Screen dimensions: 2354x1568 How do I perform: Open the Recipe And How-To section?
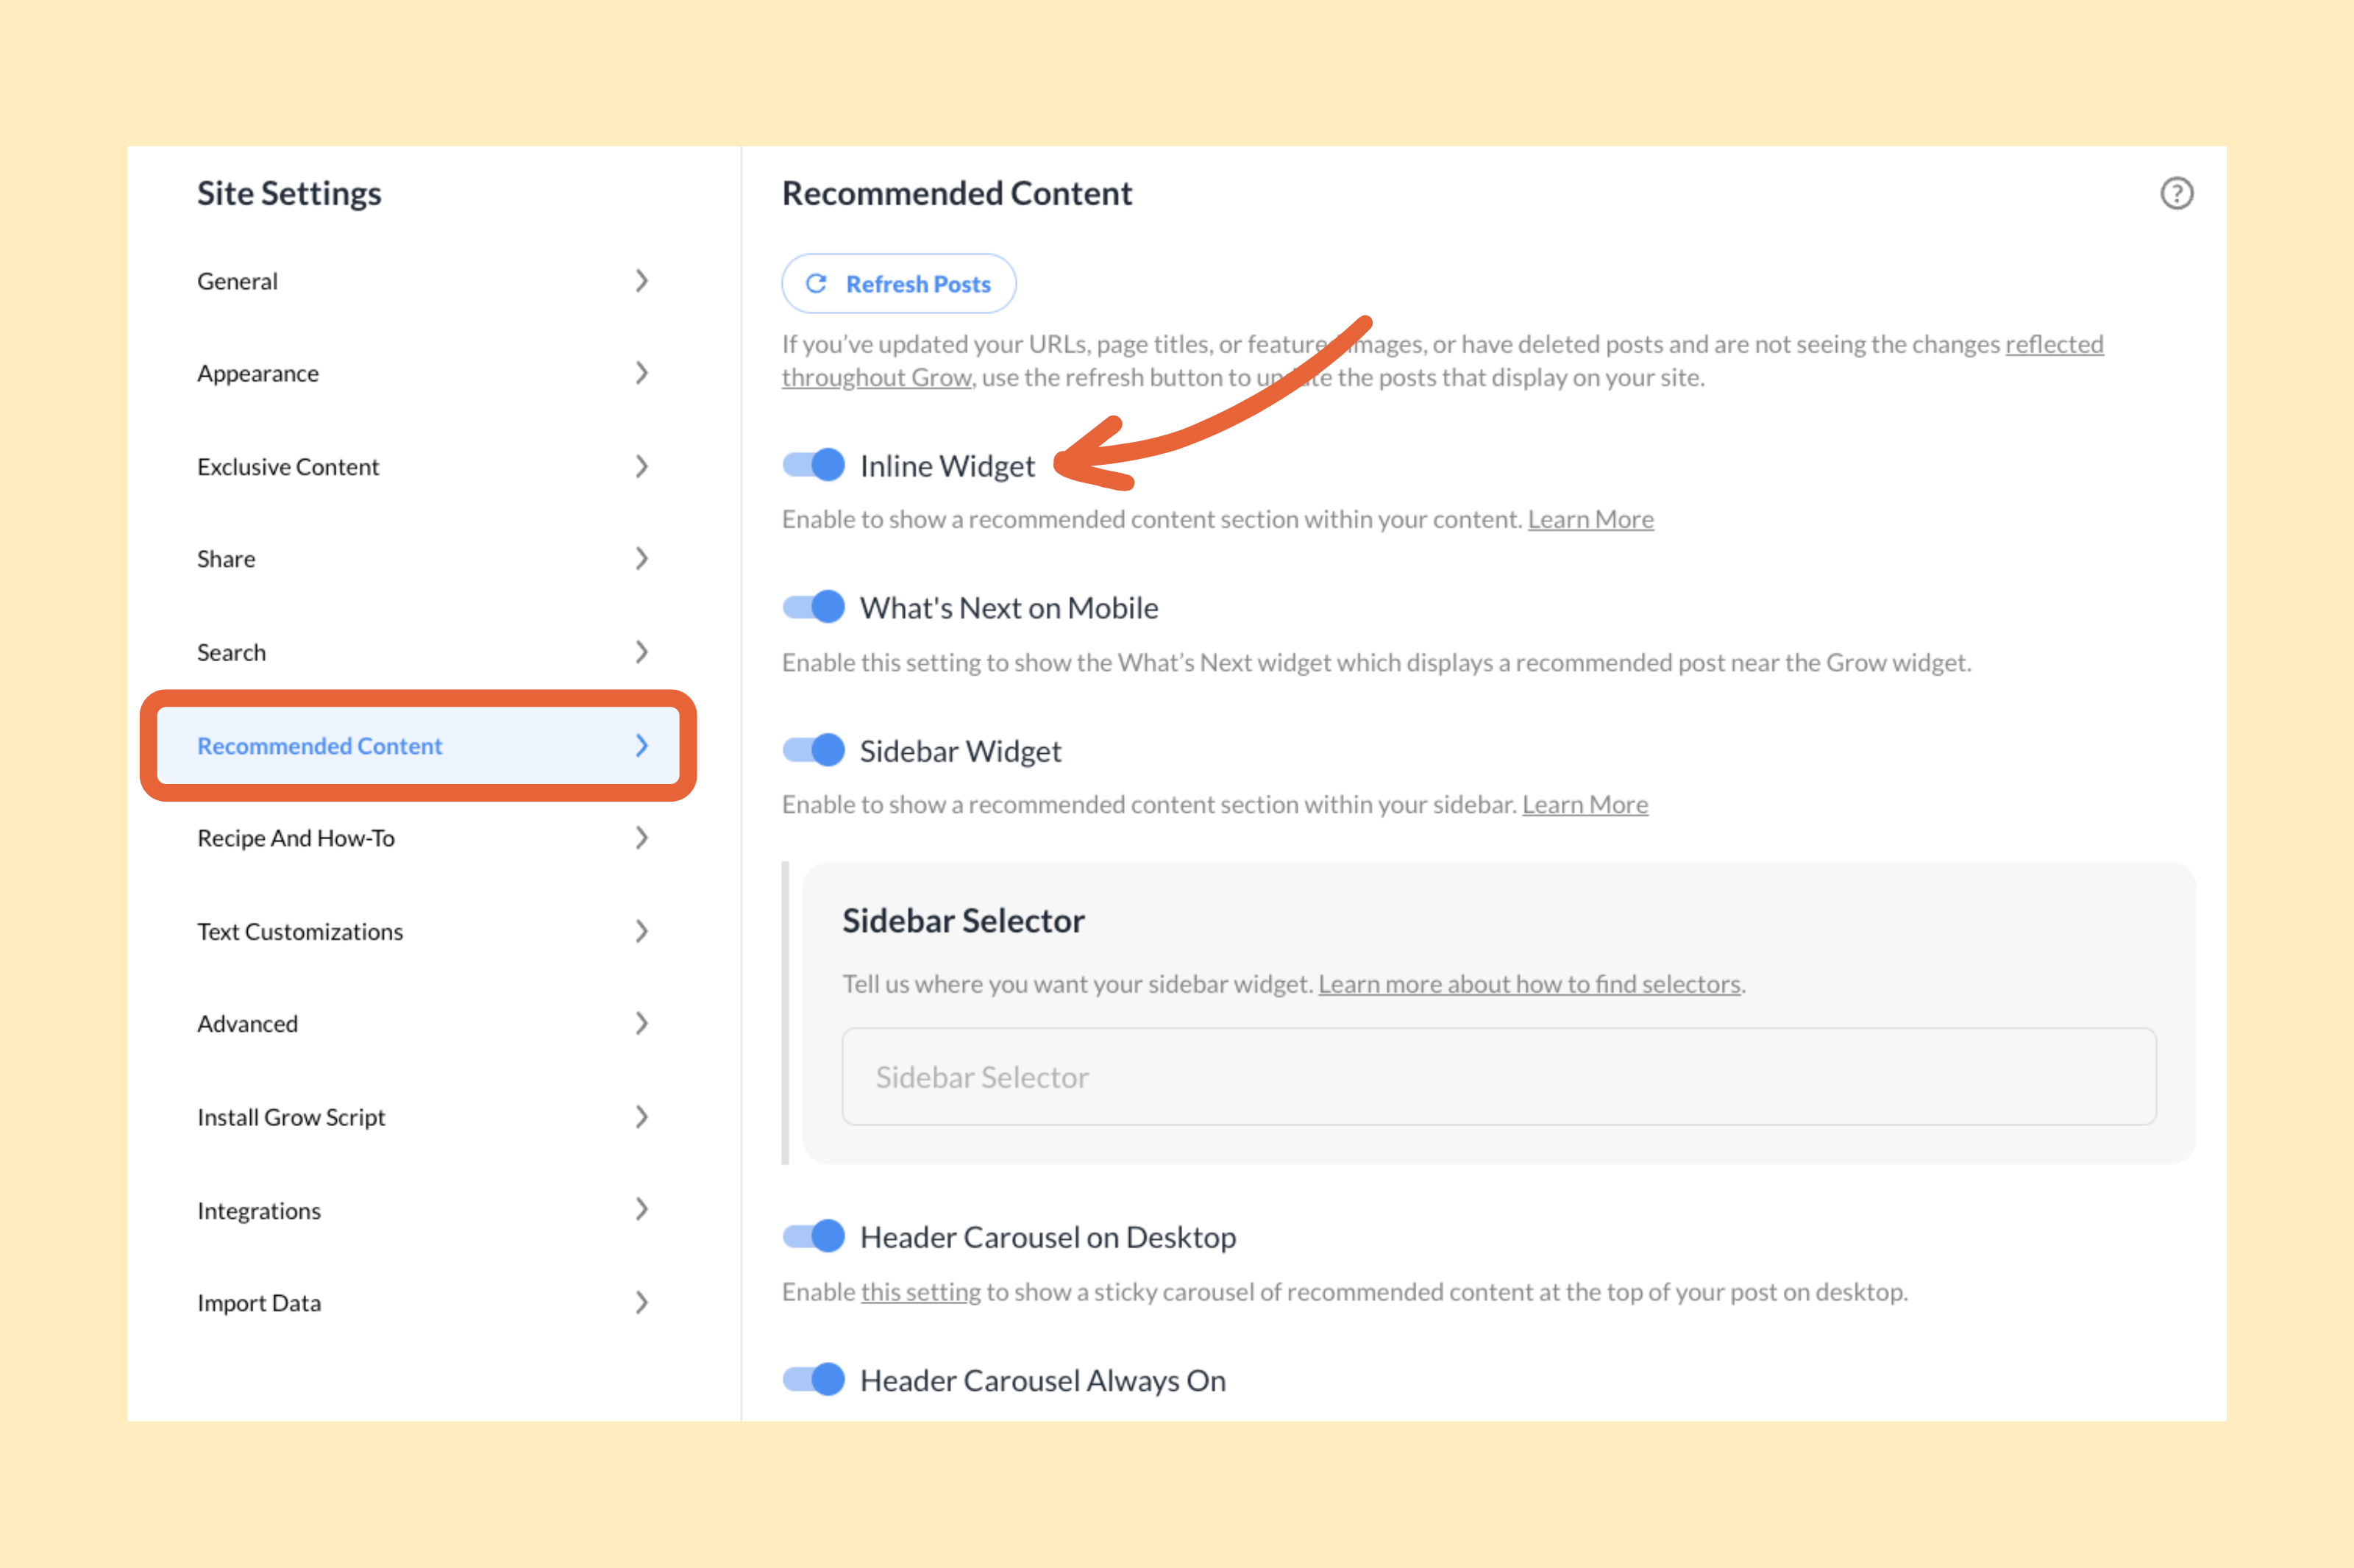click(296, 838)
